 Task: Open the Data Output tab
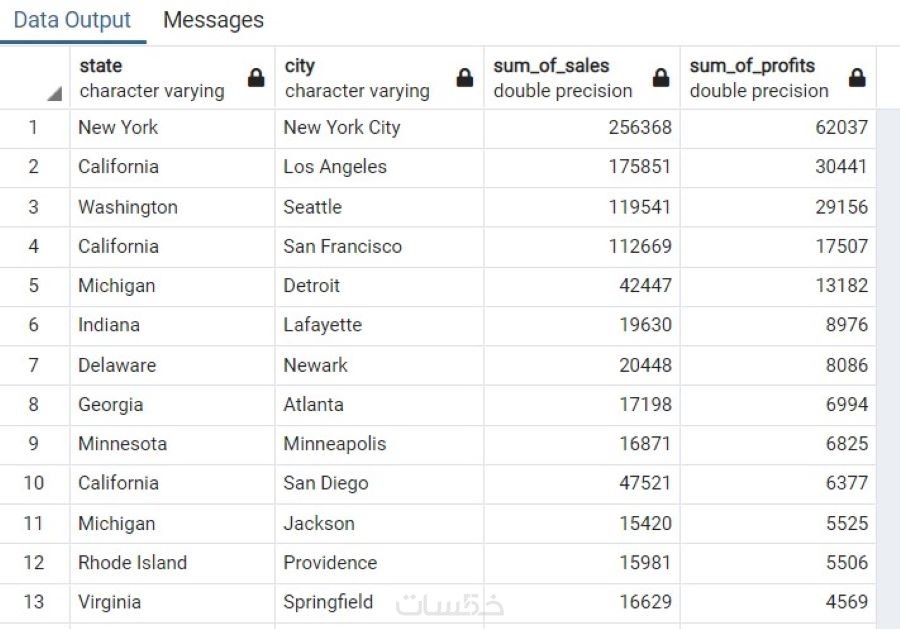[x=72, y=20]
